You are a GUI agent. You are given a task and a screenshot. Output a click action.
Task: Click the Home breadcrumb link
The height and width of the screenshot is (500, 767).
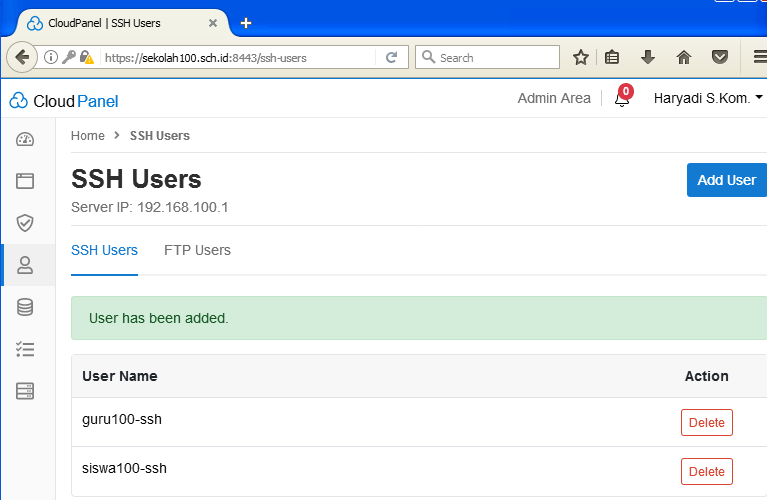click(x=88, y=136)
